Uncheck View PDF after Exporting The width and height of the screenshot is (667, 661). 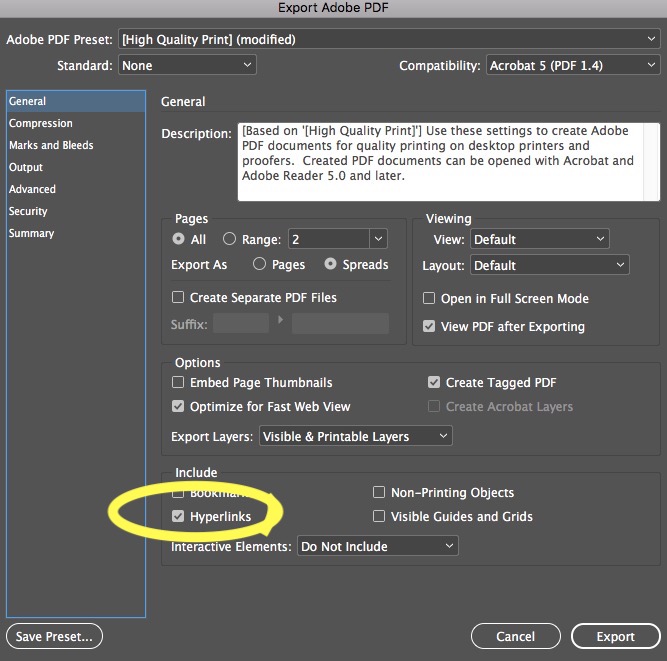tap(429, 326)
